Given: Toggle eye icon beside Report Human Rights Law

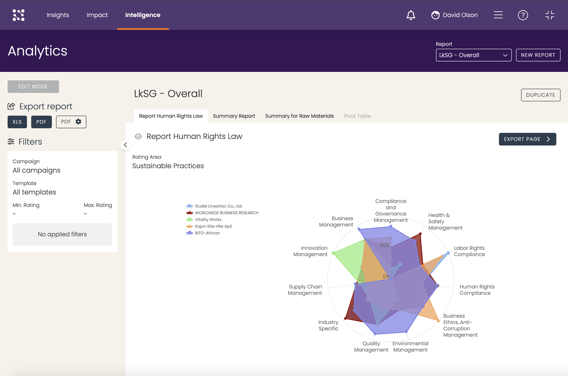Looking at the screenshot, I should pos(138,137).
